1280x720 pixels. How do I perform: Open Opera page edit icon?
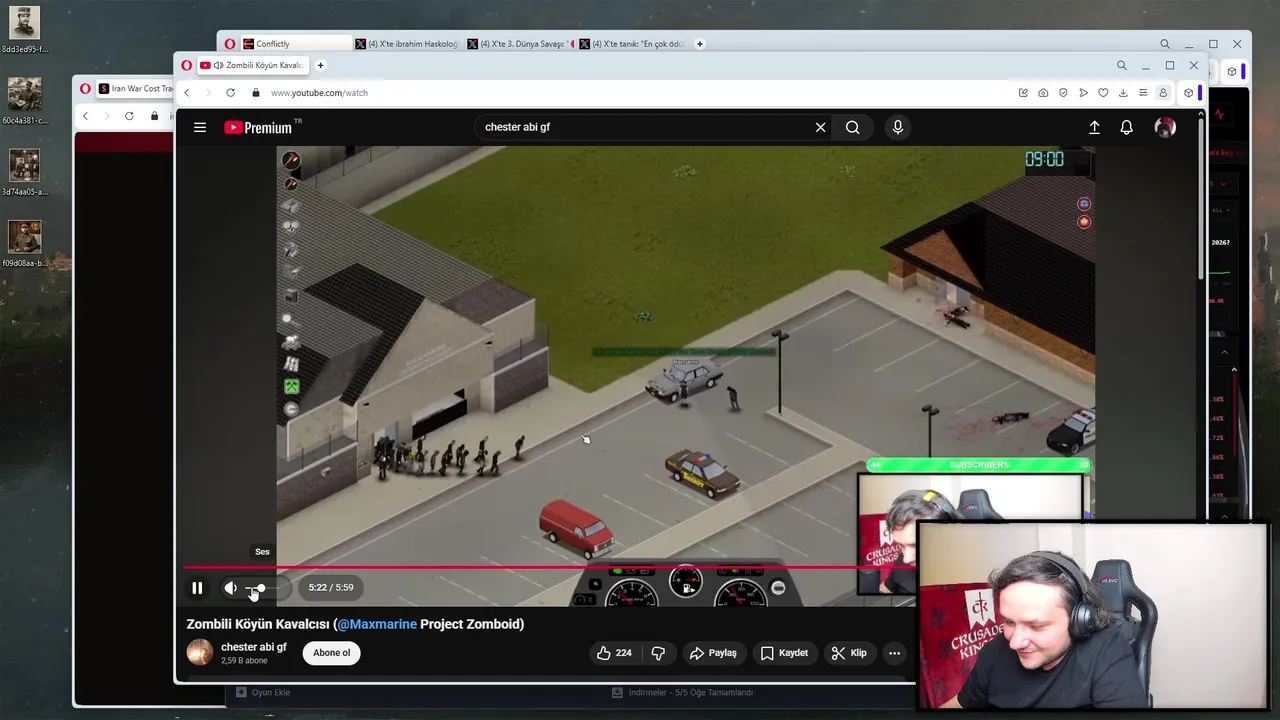click(1023, 93)
